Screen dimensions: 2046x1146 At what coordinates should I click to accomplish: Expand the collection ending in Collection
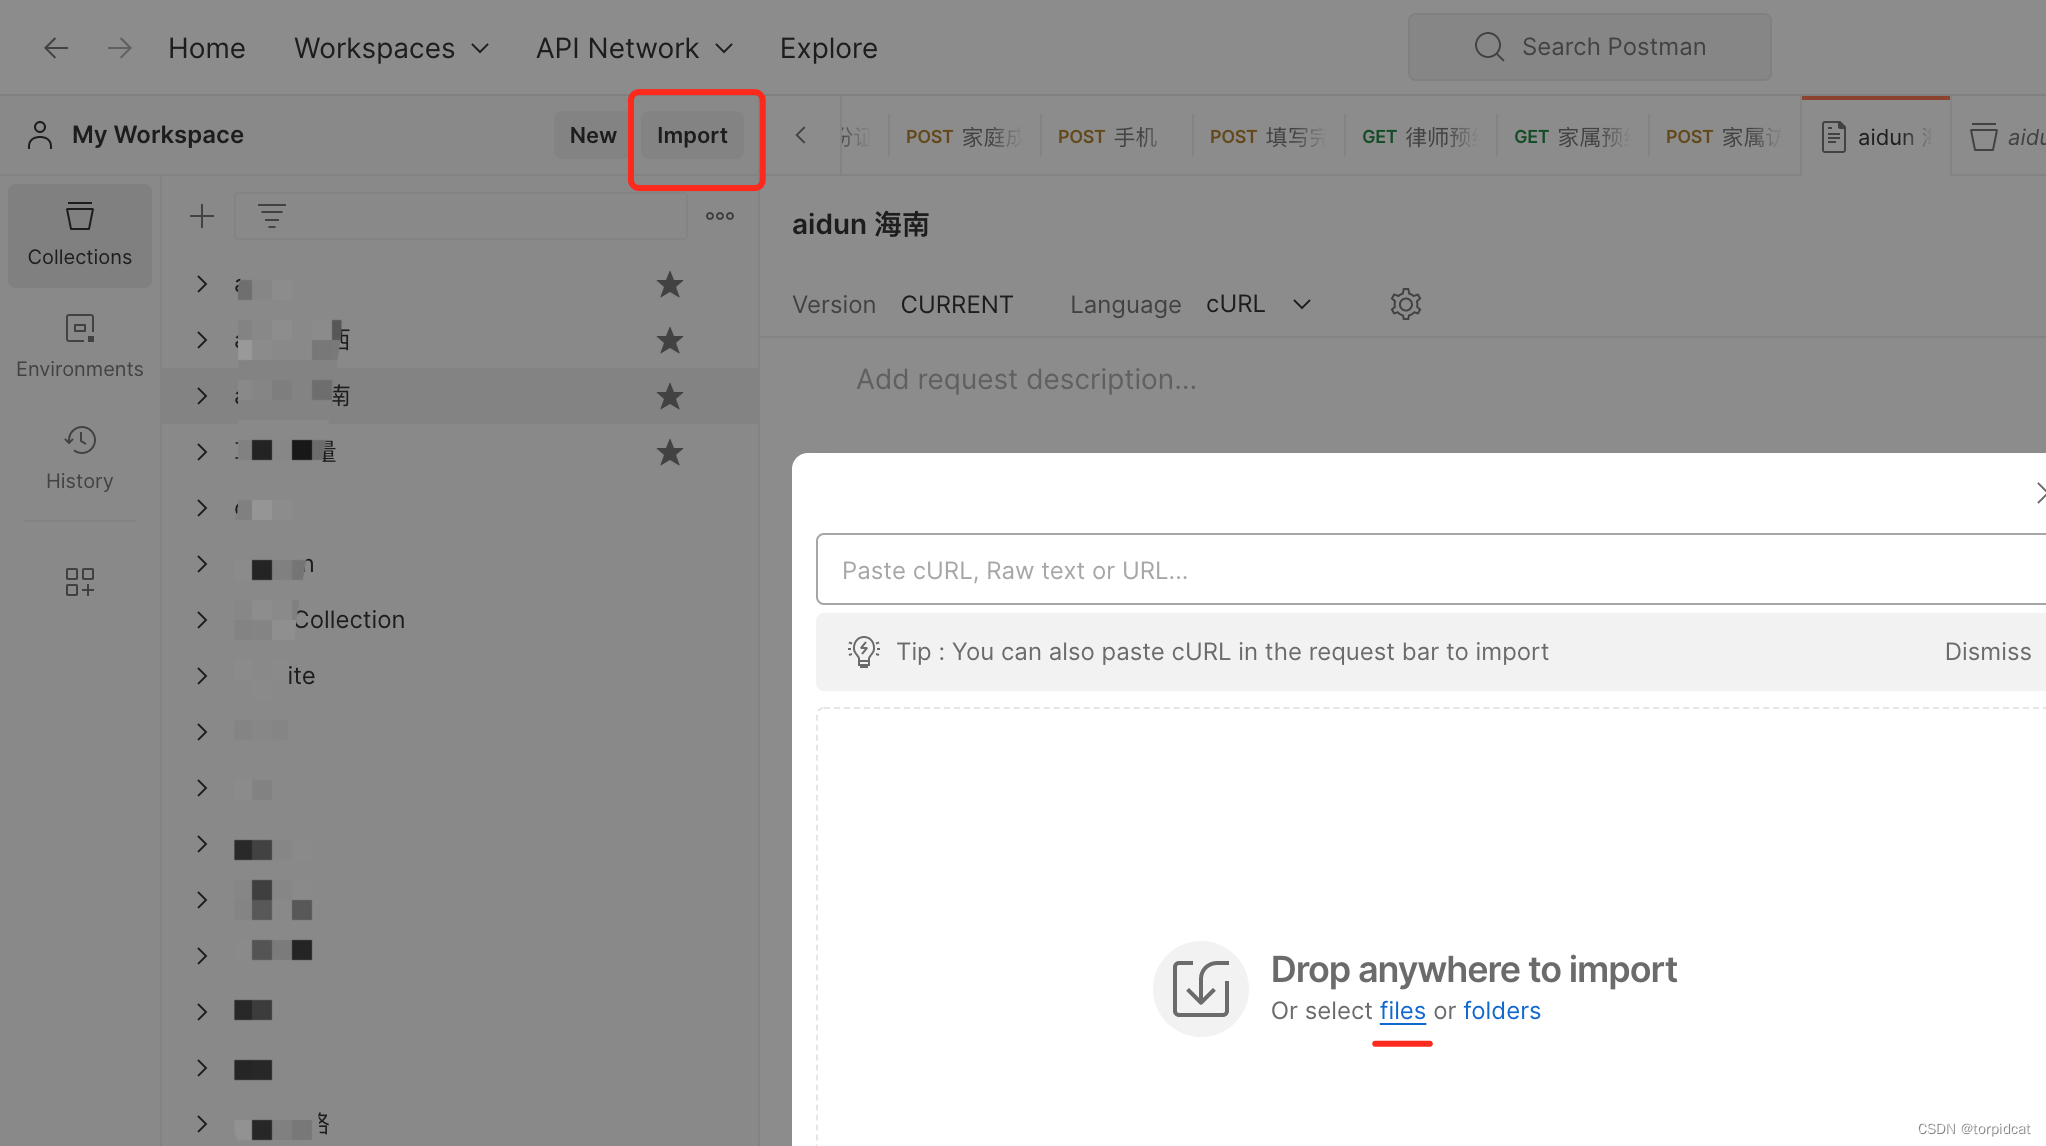coord(202,620)
